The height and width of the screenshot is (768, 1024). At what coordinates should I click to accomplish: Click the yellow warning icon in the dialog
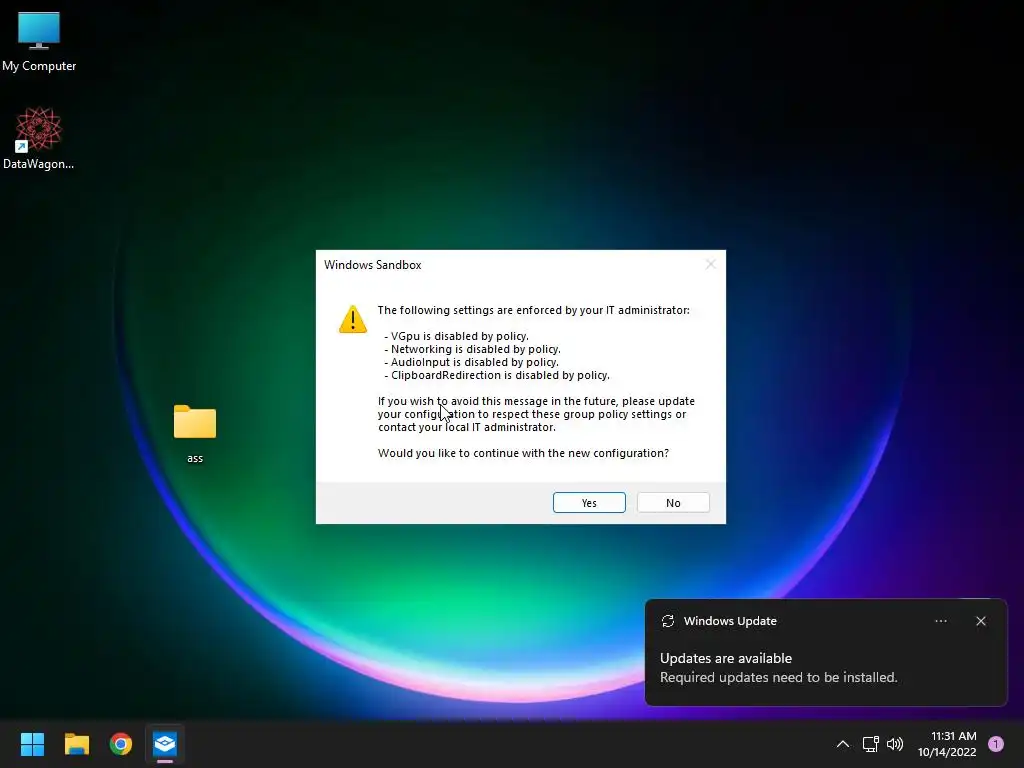(x=353, y=319)
